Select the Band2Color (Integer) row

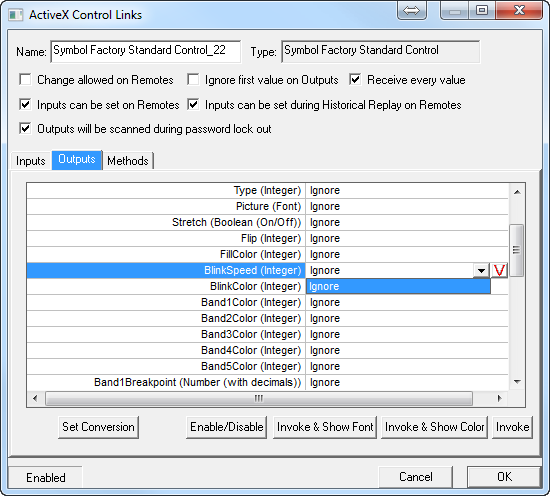267,319
